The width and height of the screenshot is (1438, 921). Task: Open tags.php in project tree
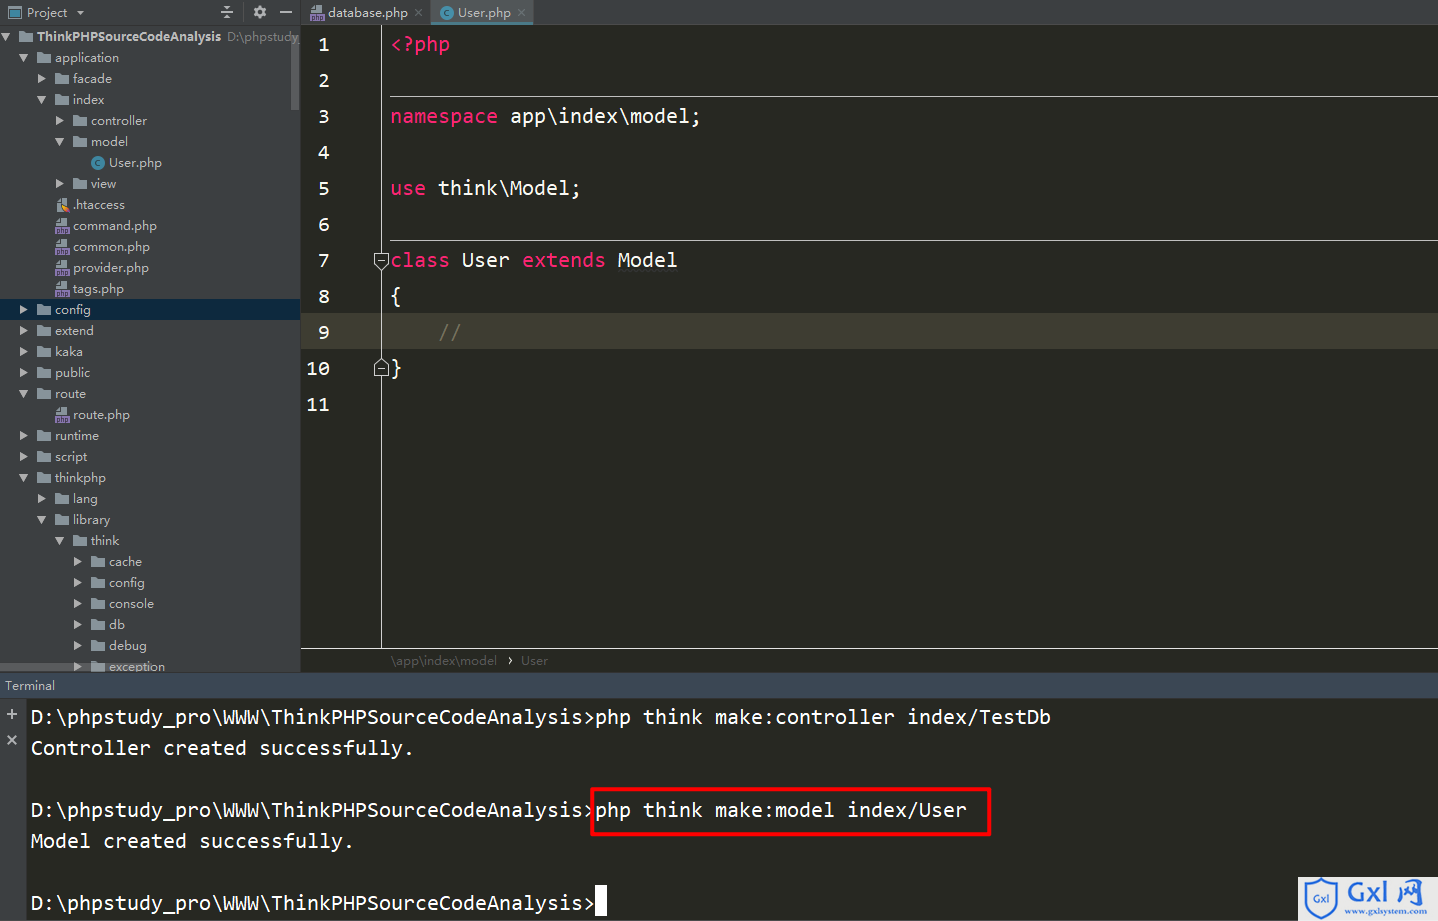point(98,289)
